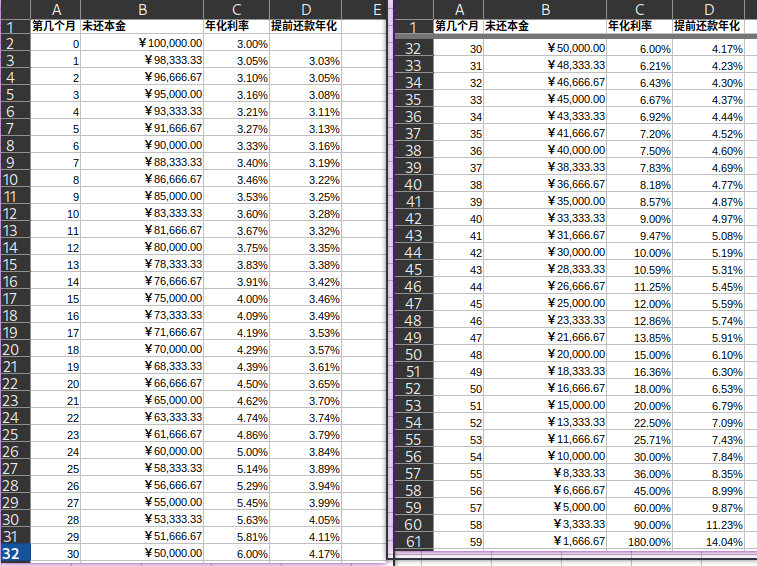Select the cell containing 180.00%

coord(638,541)
